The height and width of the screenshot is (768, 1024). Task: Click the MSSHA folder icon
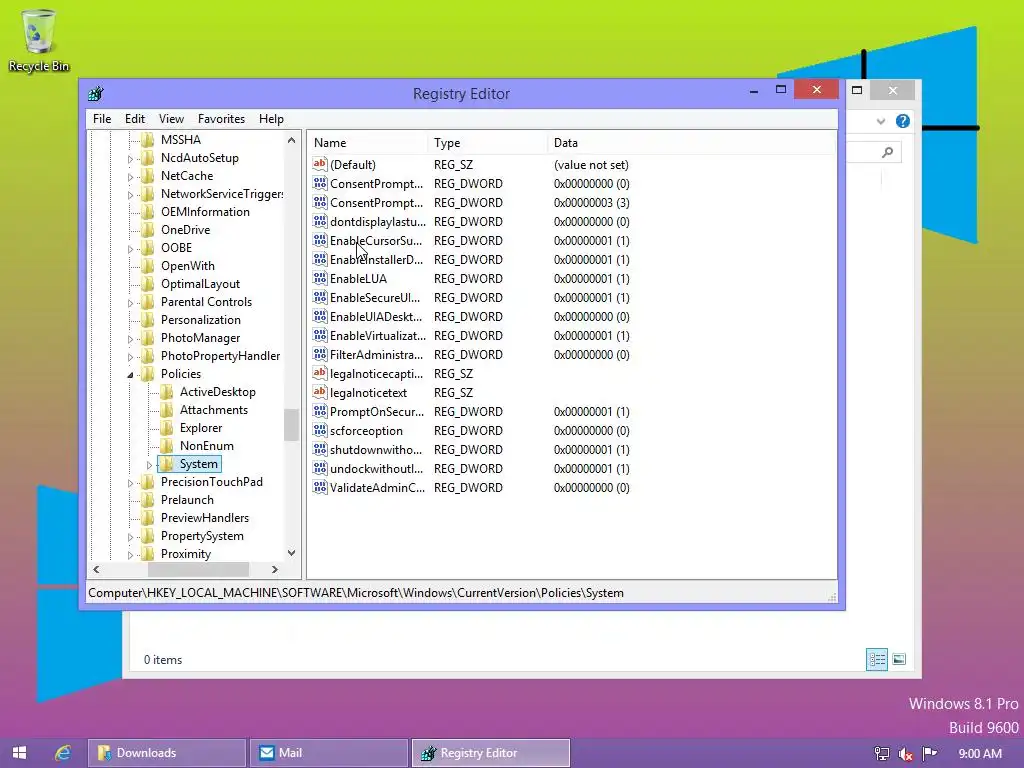click(148, 140)
